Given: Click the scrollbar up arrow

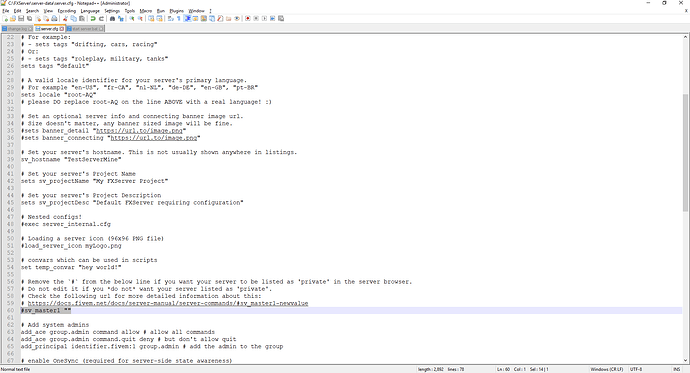Looking at the screenshot, I should point(686,37).
